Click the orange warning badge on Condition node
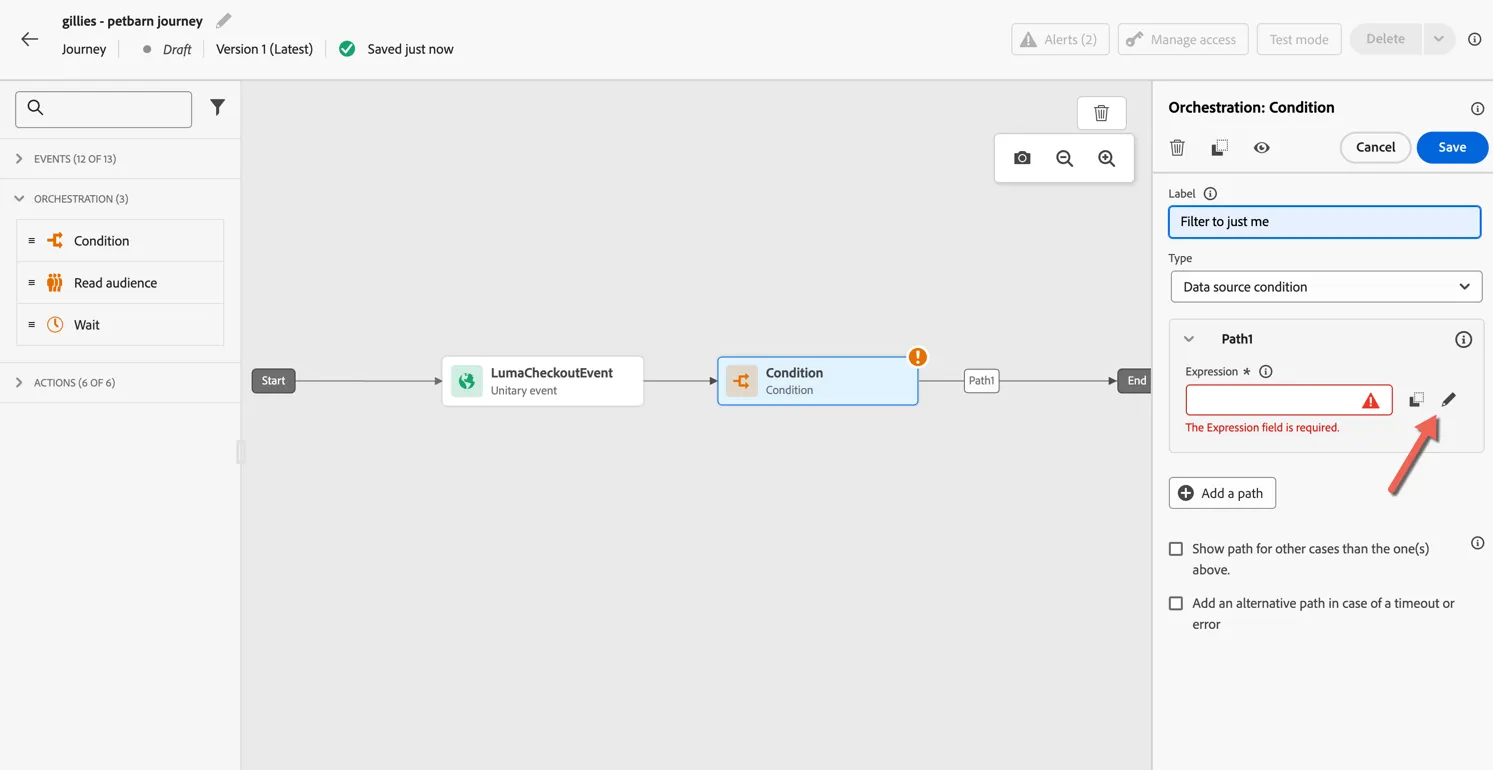 917,357
